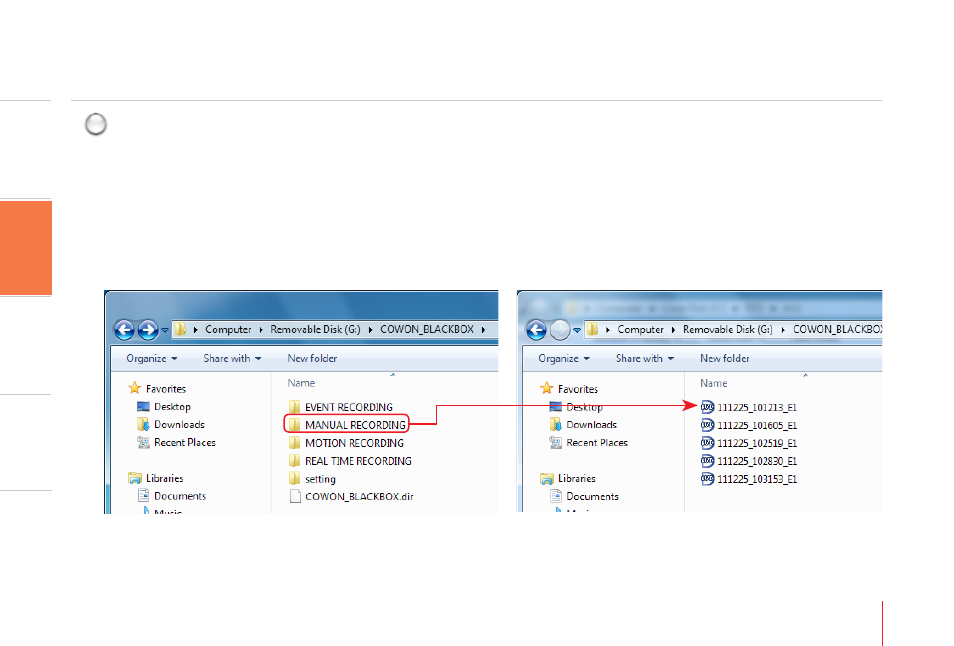954x646 pixels.
Task: Click address bar folder icon in left window
Action: coord(181,329)
